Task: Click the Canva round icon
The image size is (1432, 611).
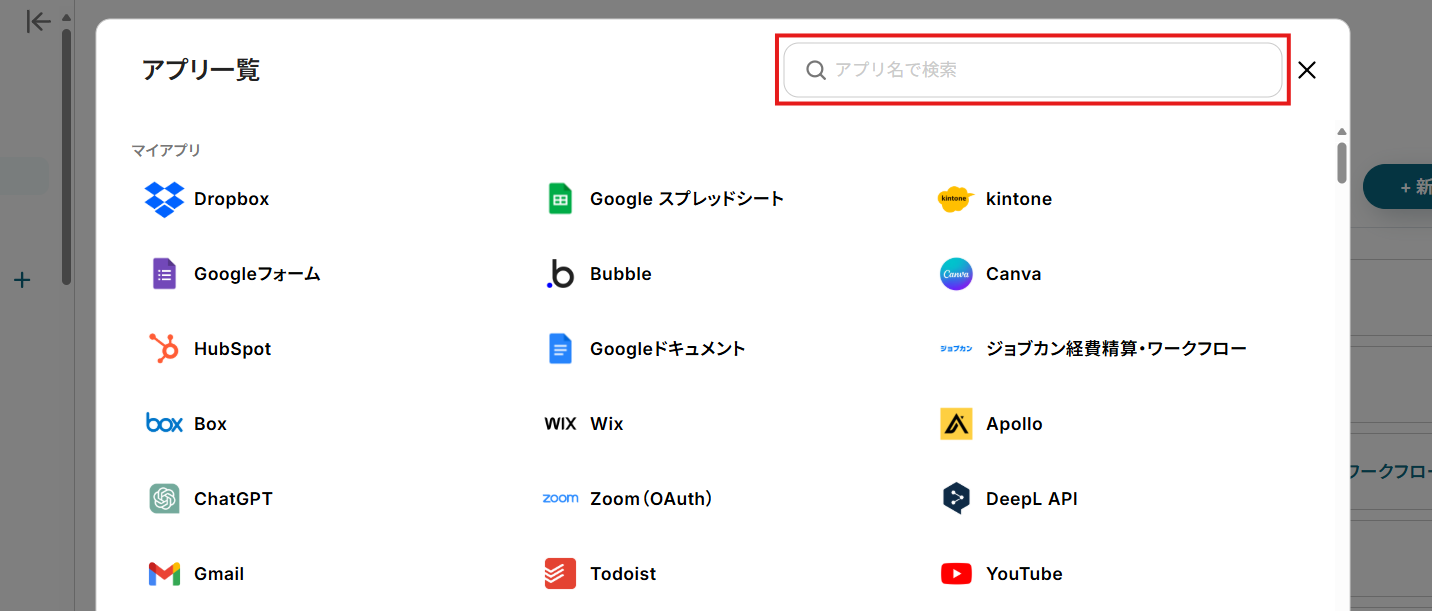Action: [956, 274]
